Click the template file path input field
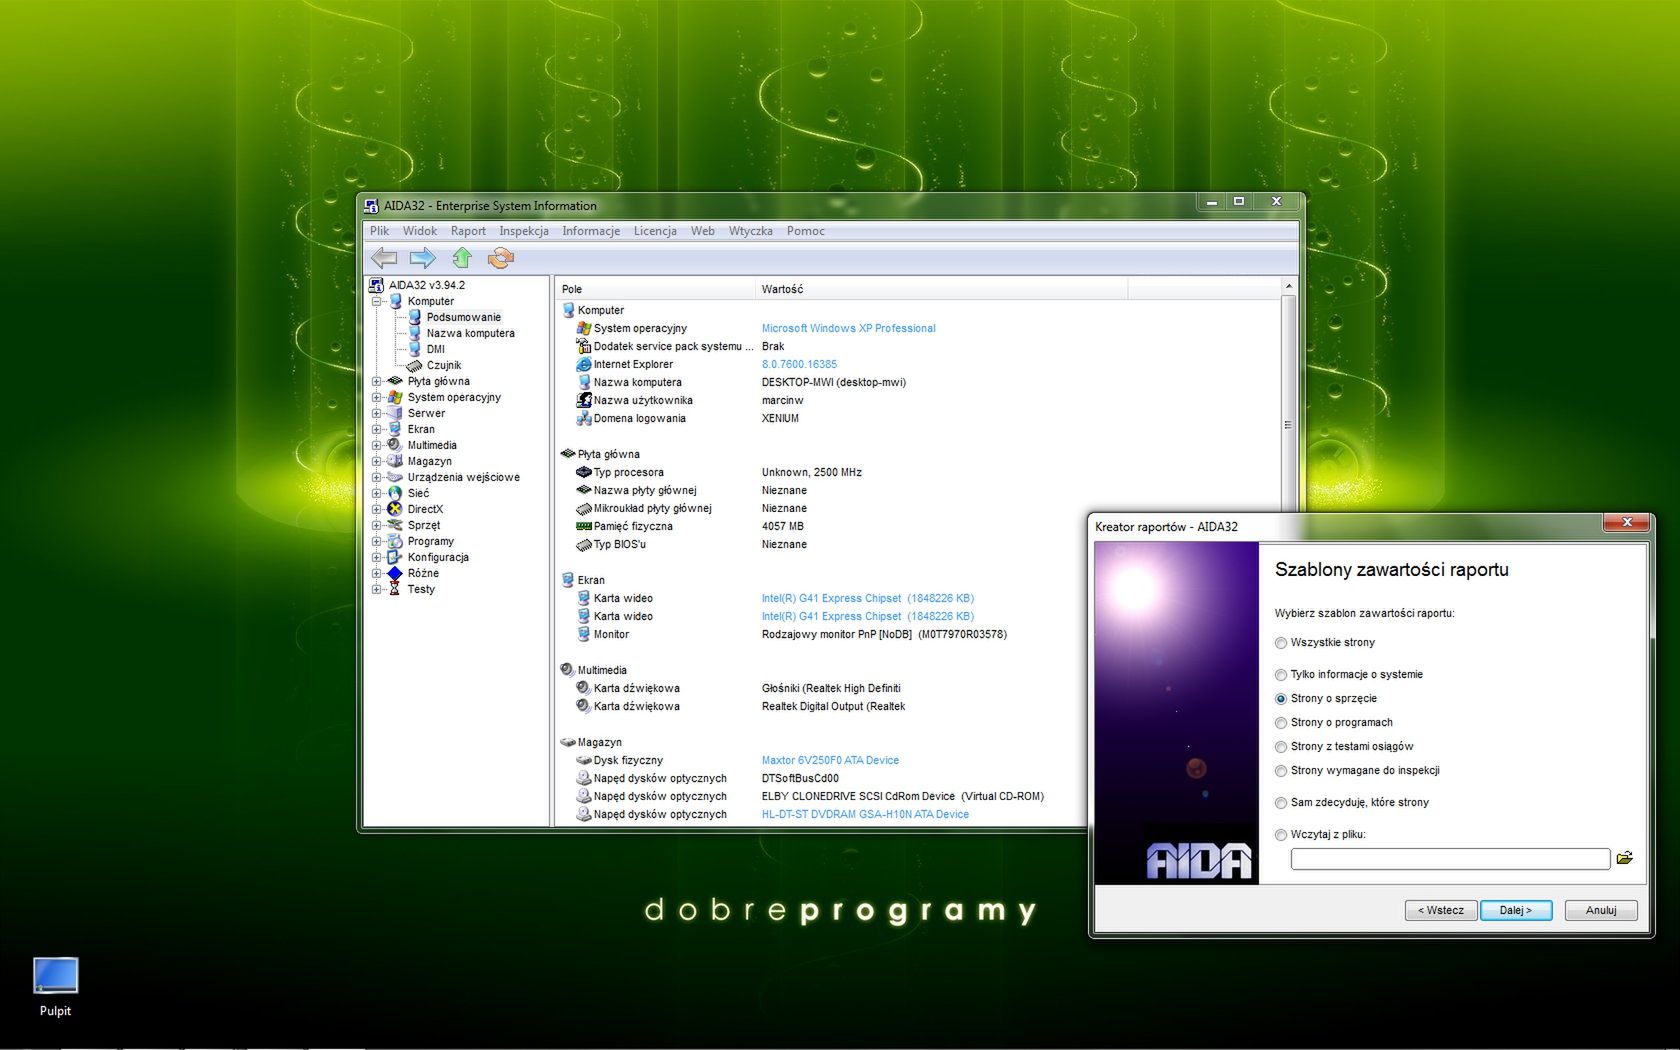The height and width of the screenshot is (1050, 1680). tap(1450, 859)
